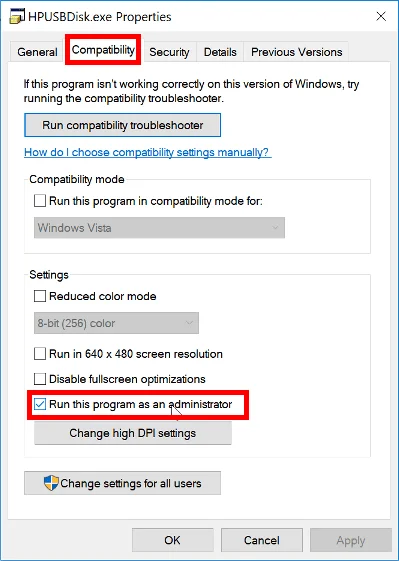Enable Run this program in compatibility mode
The image size is (399, 561).
(40, 201)
